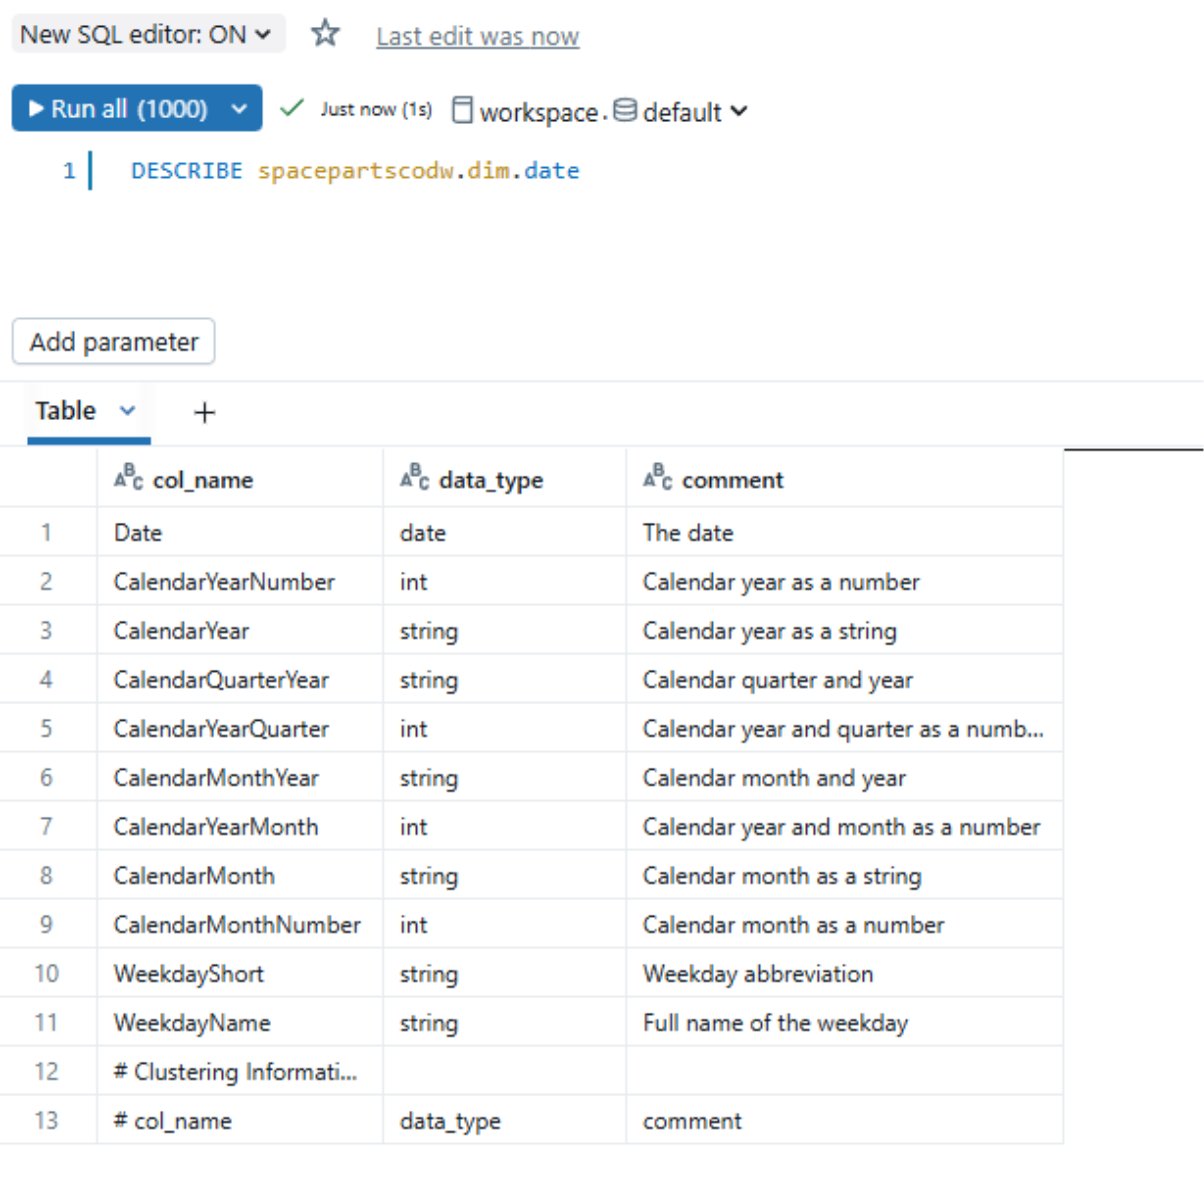Click the database icon before "default"

pyautogui.click(x=625, y=111)
